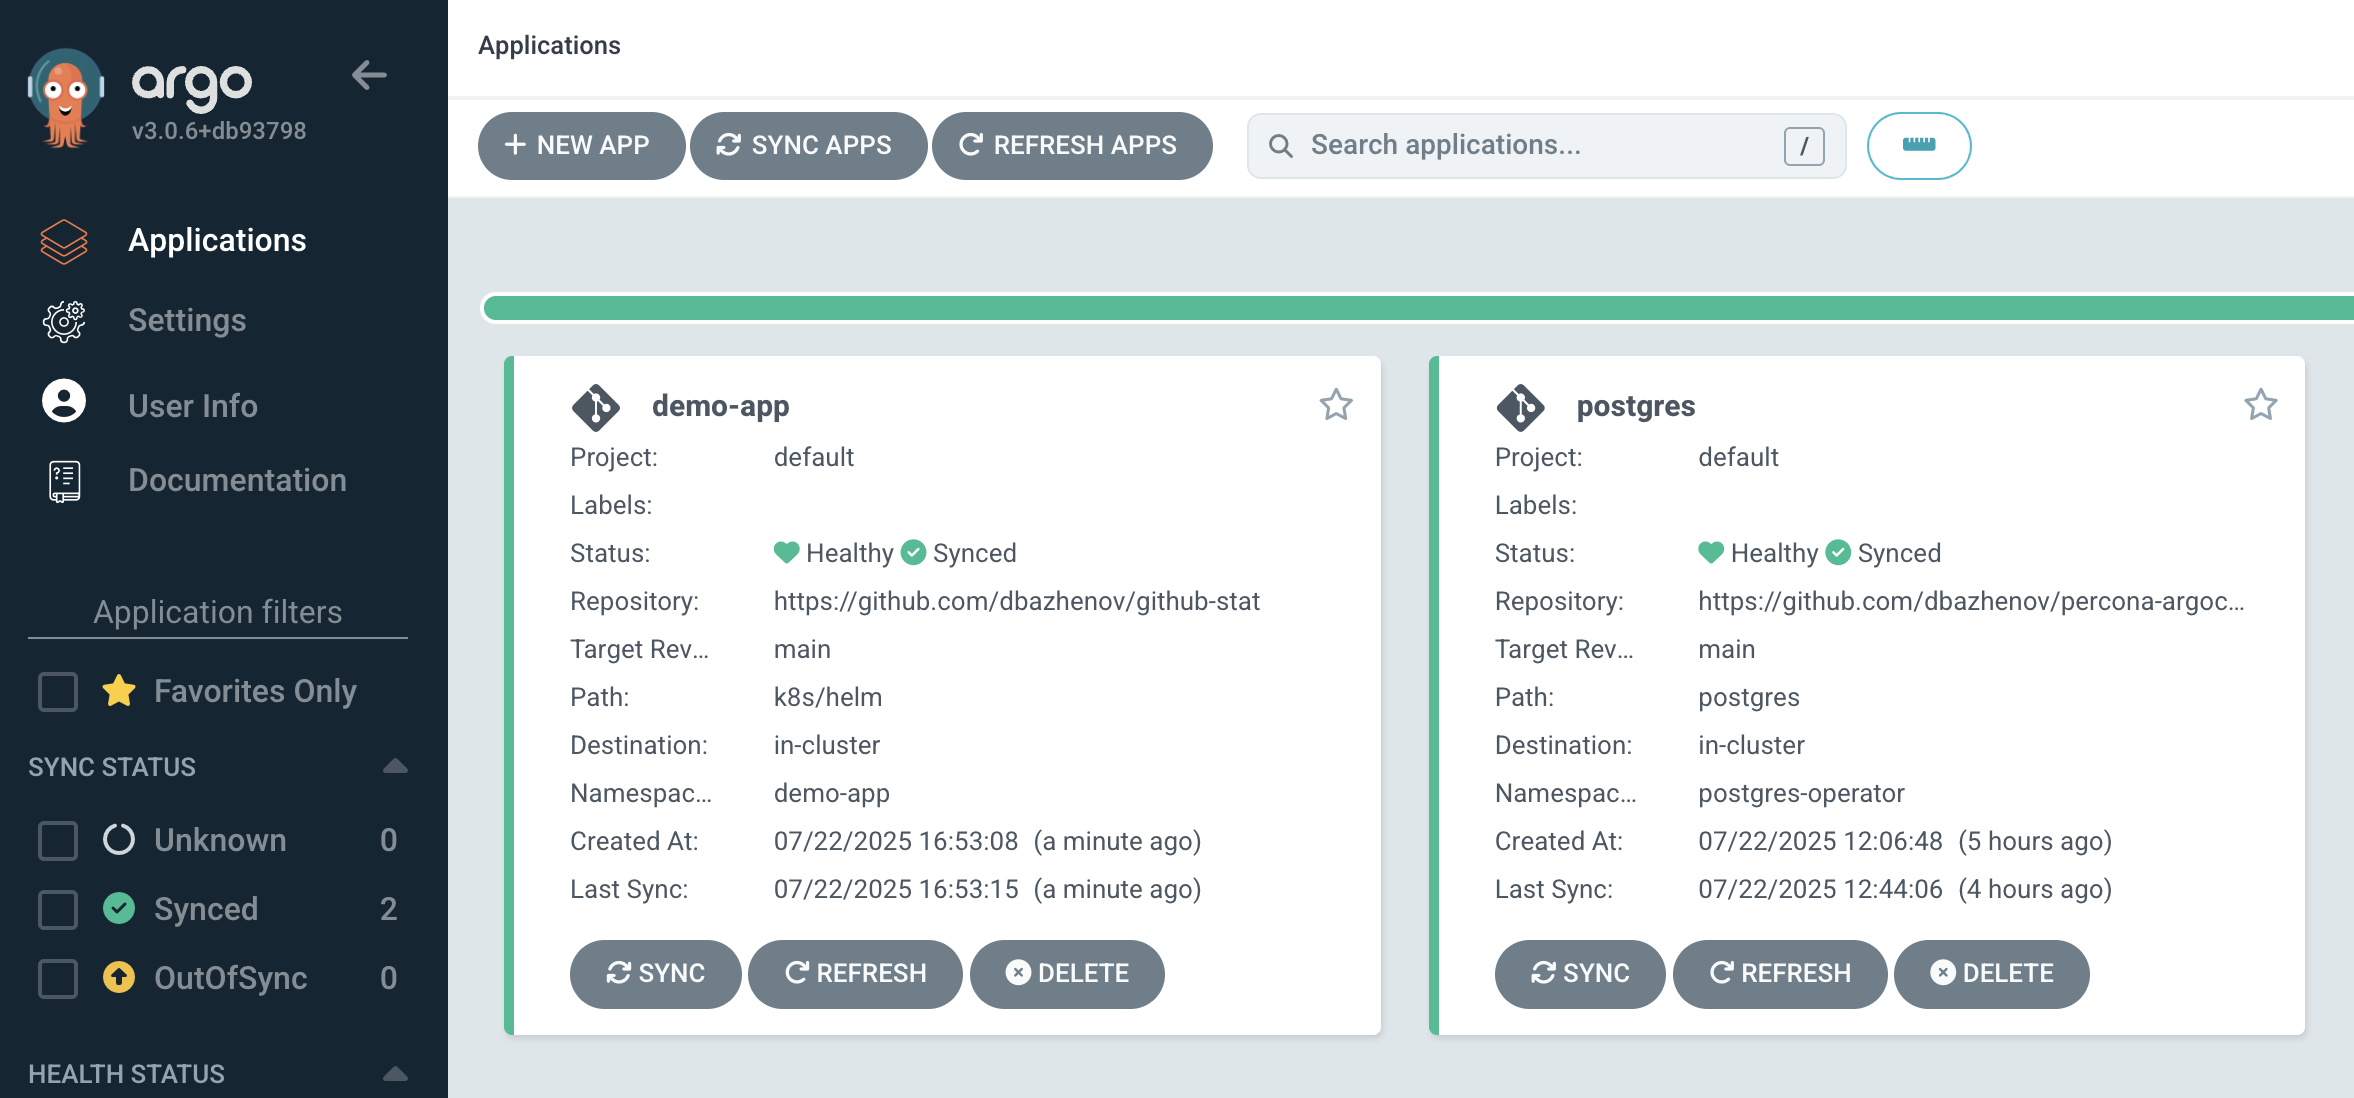Viewport: 2354px width, 1098px height.
Task: Click the SYNC APPS button
Action: pyautogui.click(x=807, y=145)
